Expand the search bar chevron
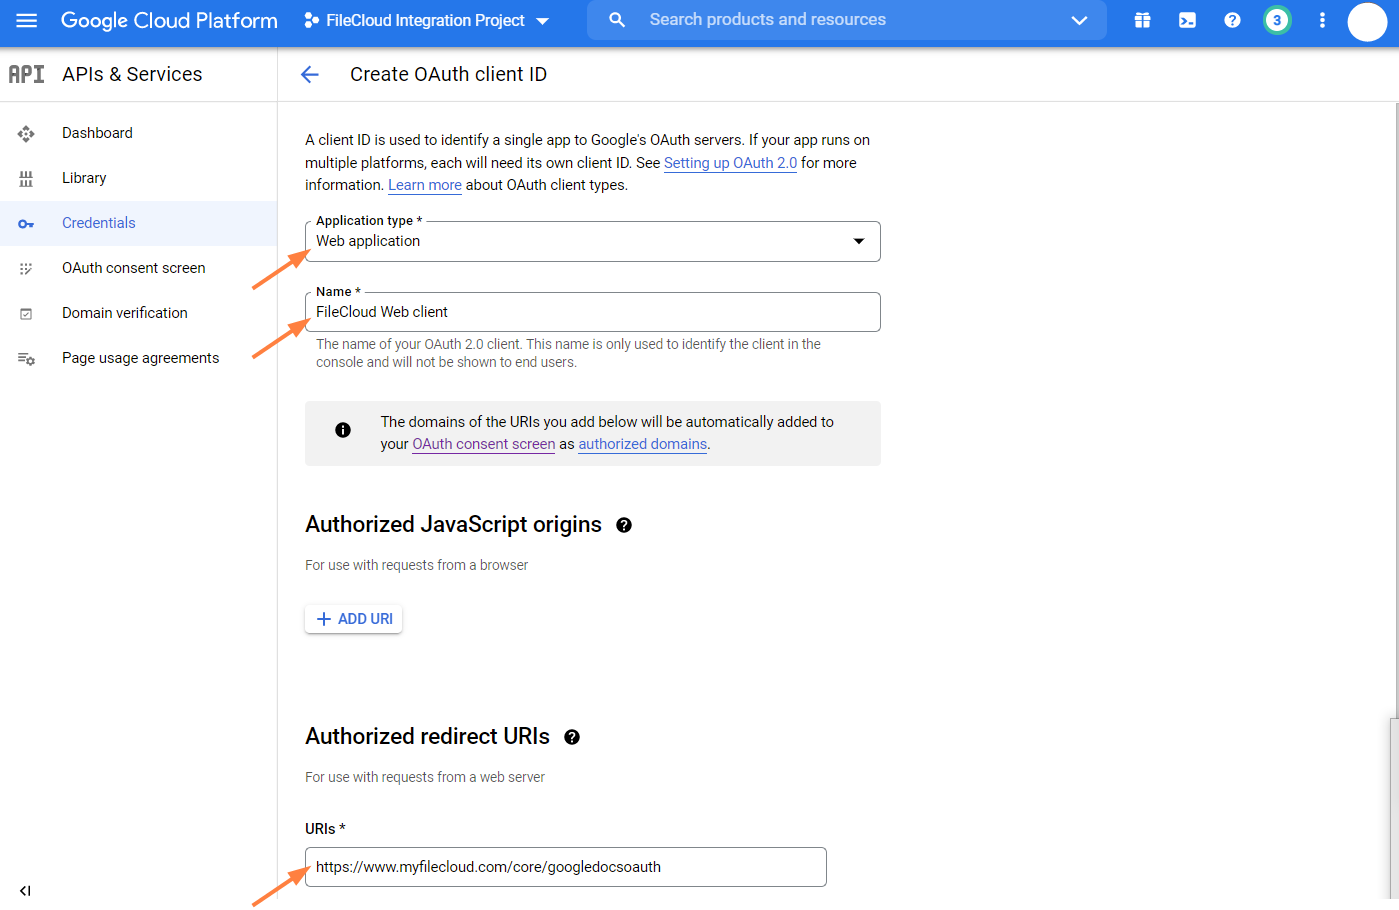Screen dimensions: 1399x910 [1079, 19]
